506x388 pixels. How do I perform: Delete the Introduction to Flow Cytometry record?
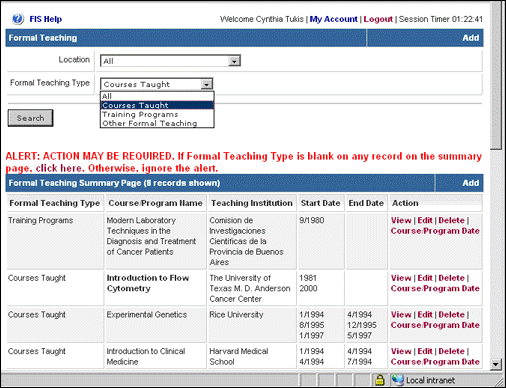click(x=451, y=278)
